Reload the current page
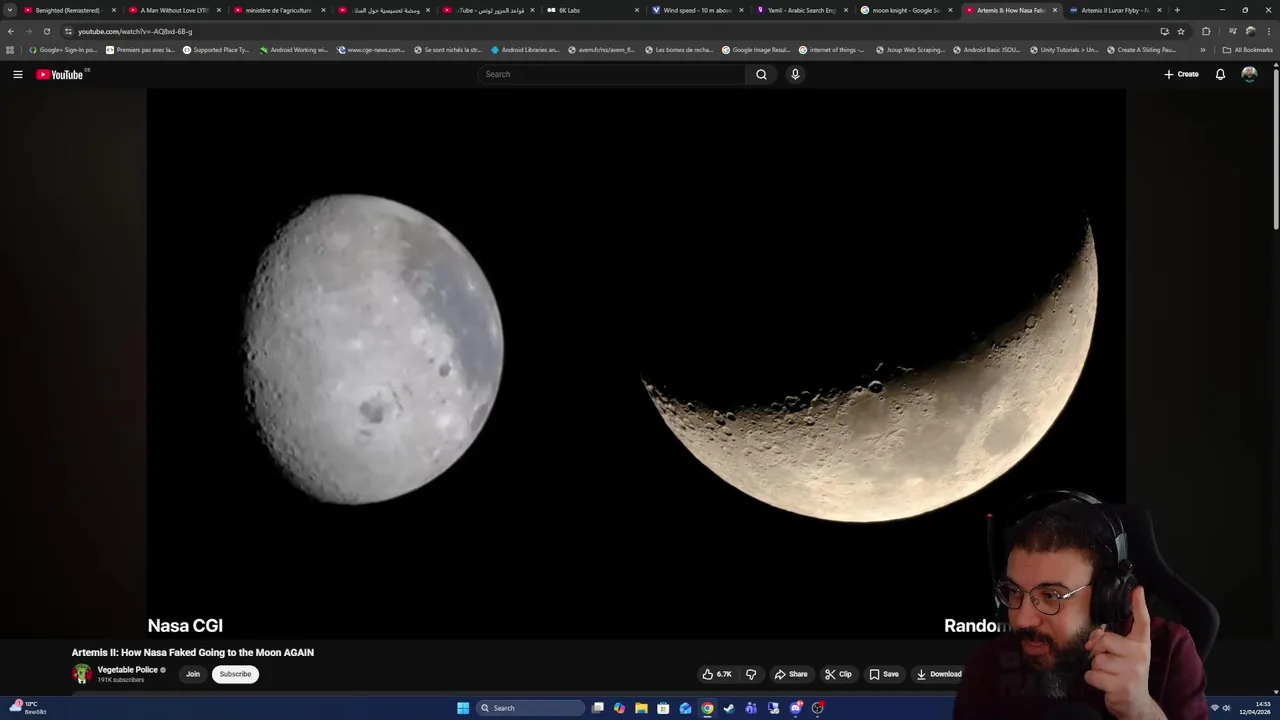Image resolution: width=1280 pixels, height=720 pixels. pyautogui.click(x=46, y=31)
